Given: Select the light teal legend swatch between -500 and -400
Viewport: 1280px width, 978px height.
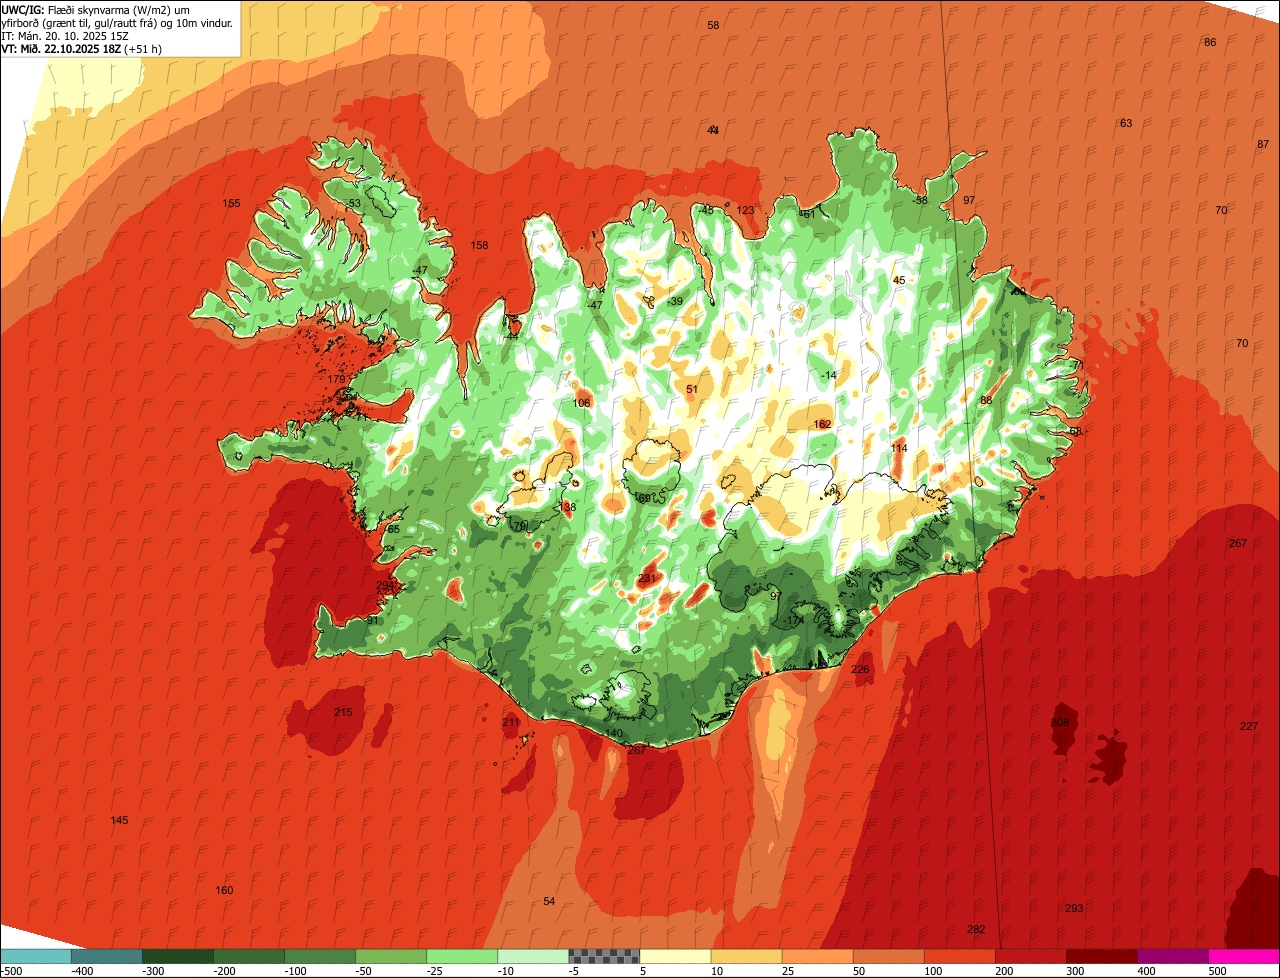Looking at the screenshot, I should 35,956.
